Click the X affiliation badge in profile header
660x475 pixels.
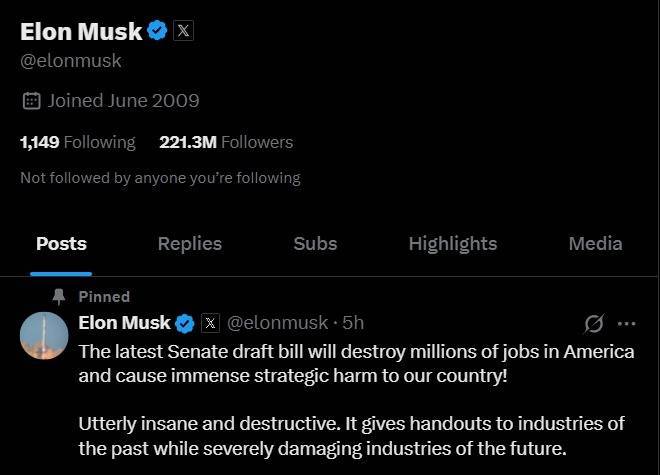183,31
